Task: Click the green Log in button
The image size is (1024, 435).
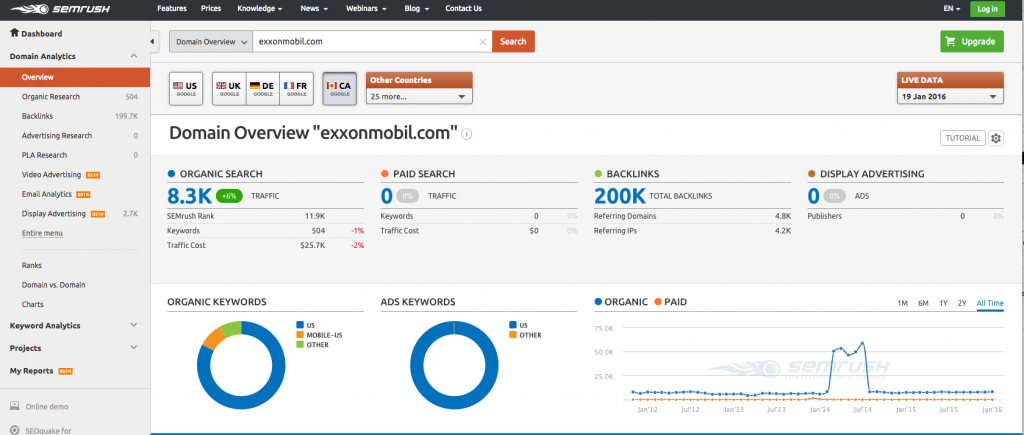Action: coord(987,8)
